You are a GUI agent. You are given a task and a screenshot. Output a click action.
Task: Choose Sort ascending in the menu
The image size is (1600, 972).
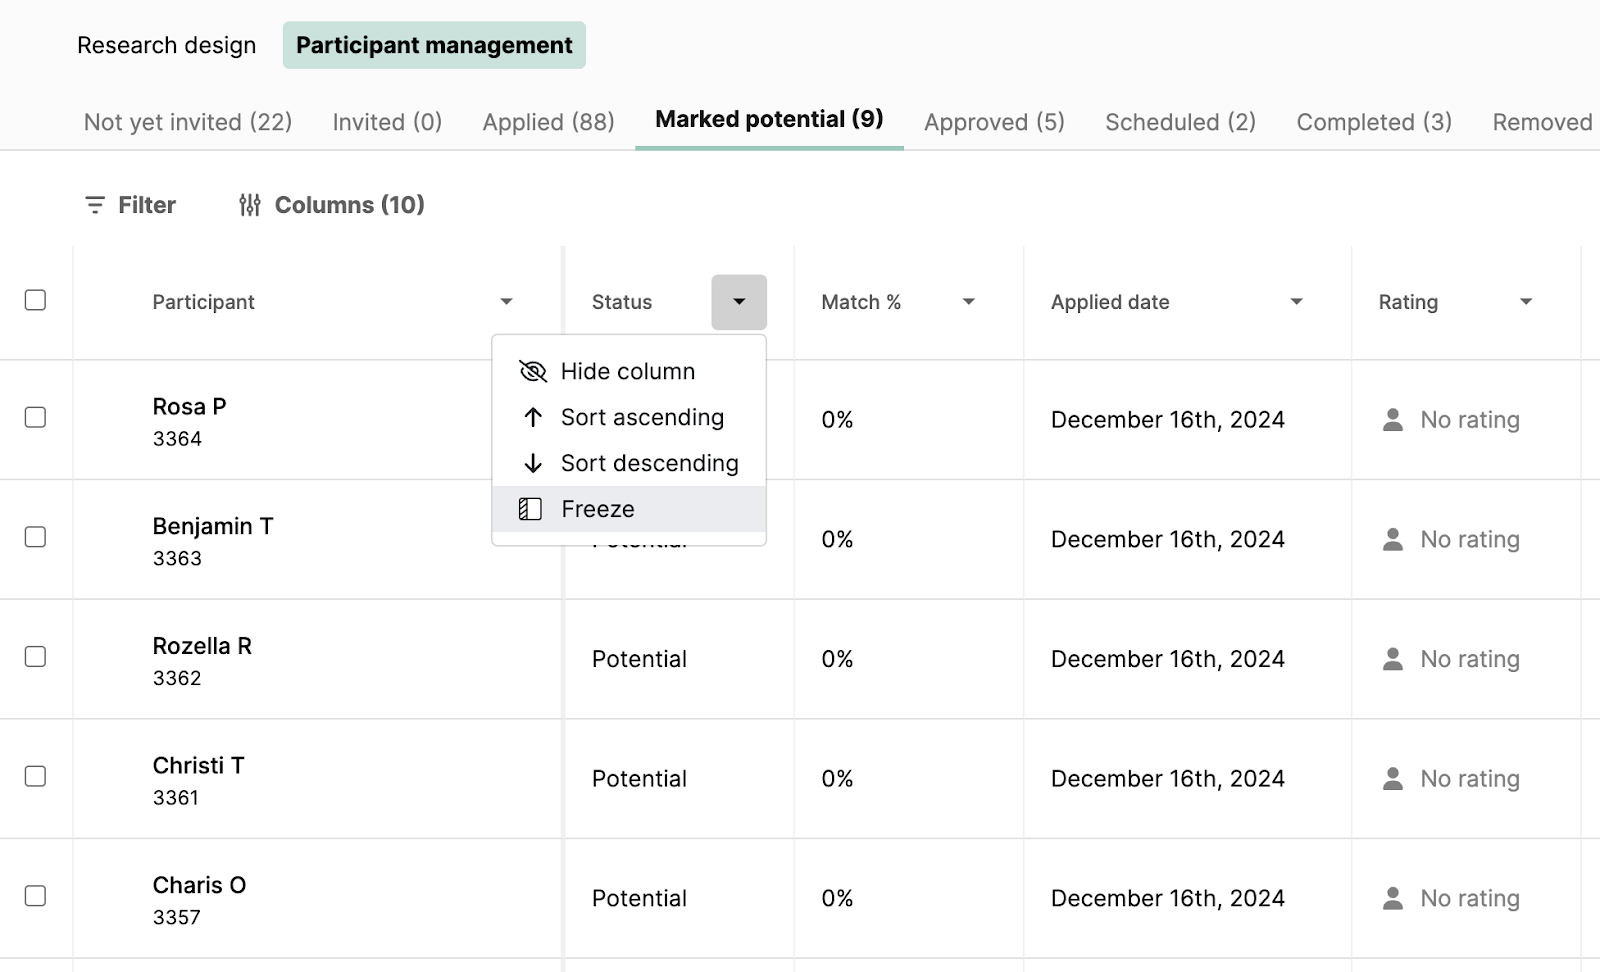pos(629,417)
